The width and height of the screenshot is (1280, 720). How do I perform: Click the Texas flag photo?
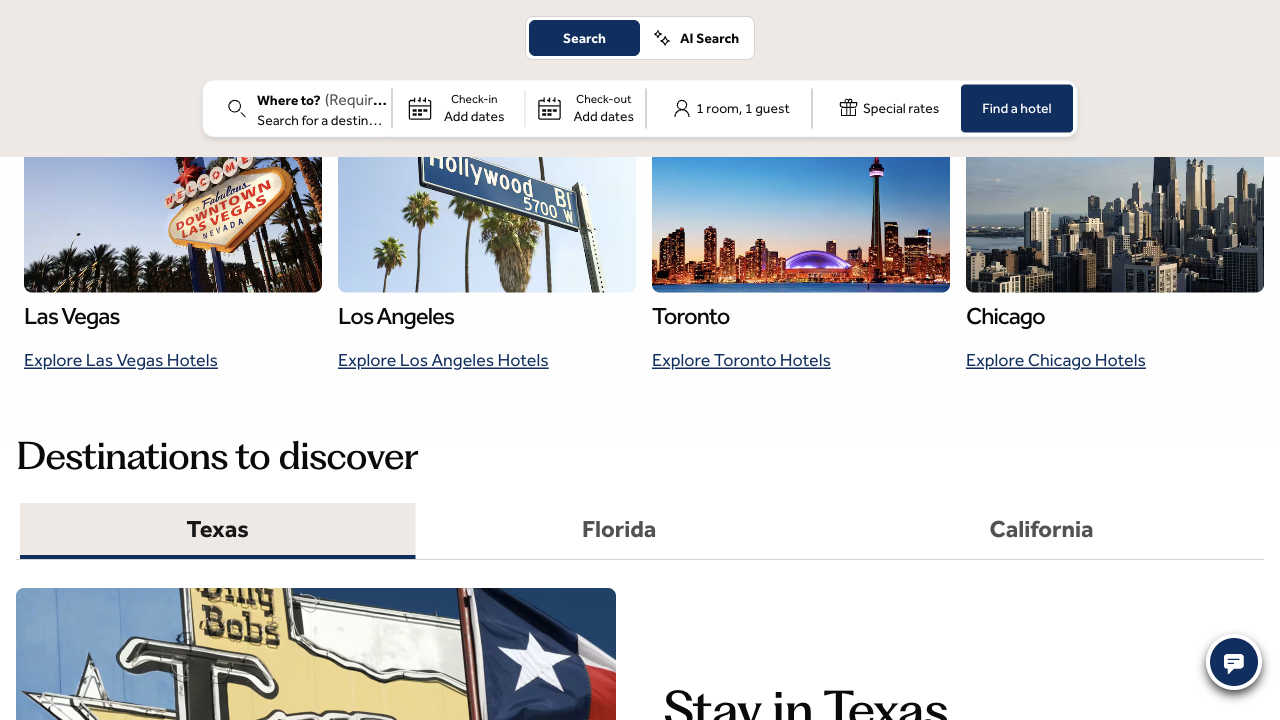tap(316, 654)
